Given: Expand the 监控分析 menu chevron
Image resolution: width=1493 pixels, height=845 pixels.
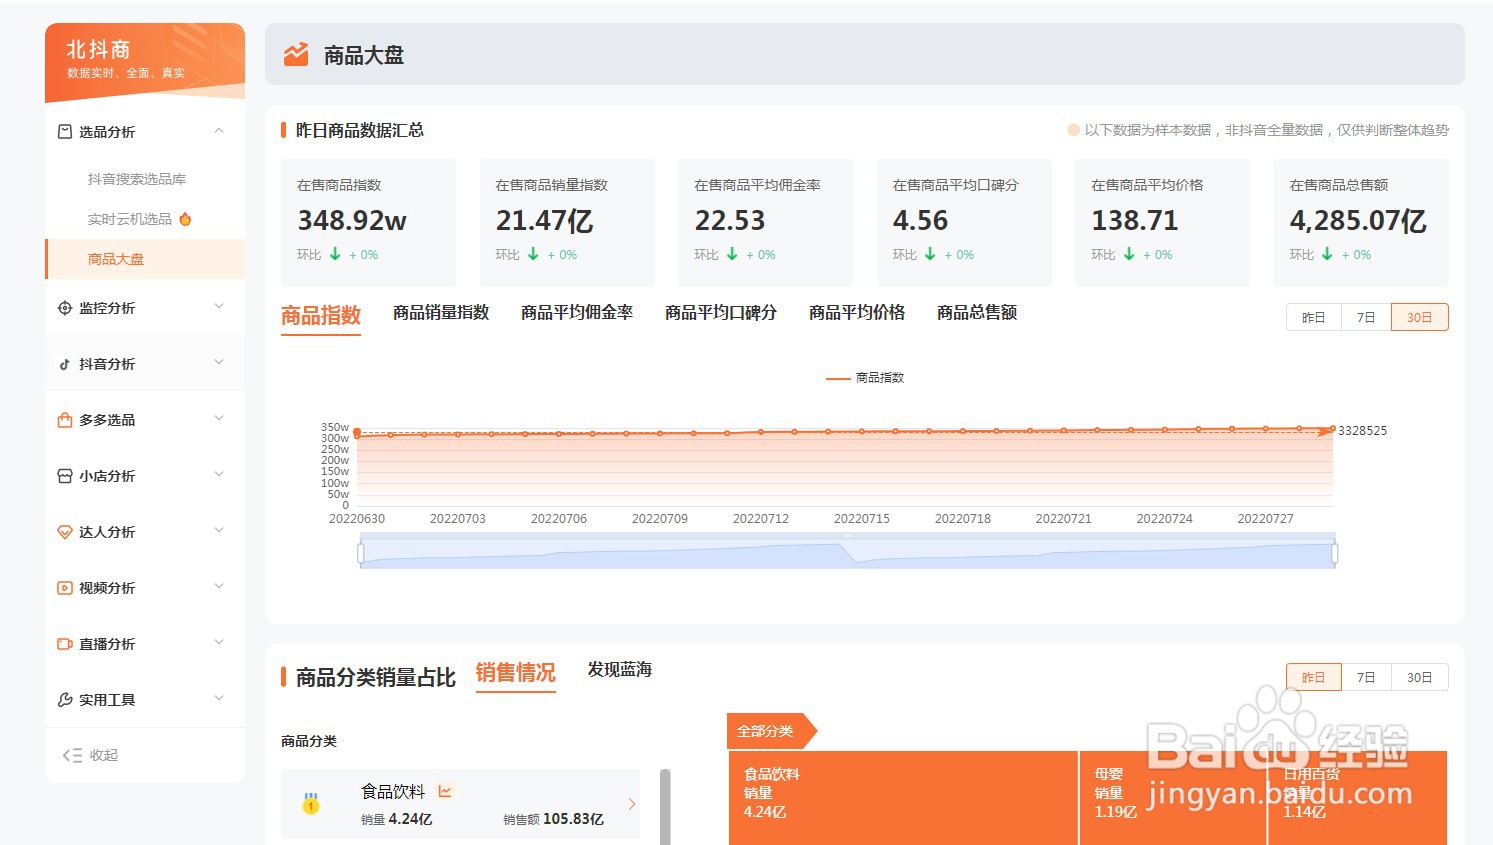Looking at the screenshot, I should (219, 306).
